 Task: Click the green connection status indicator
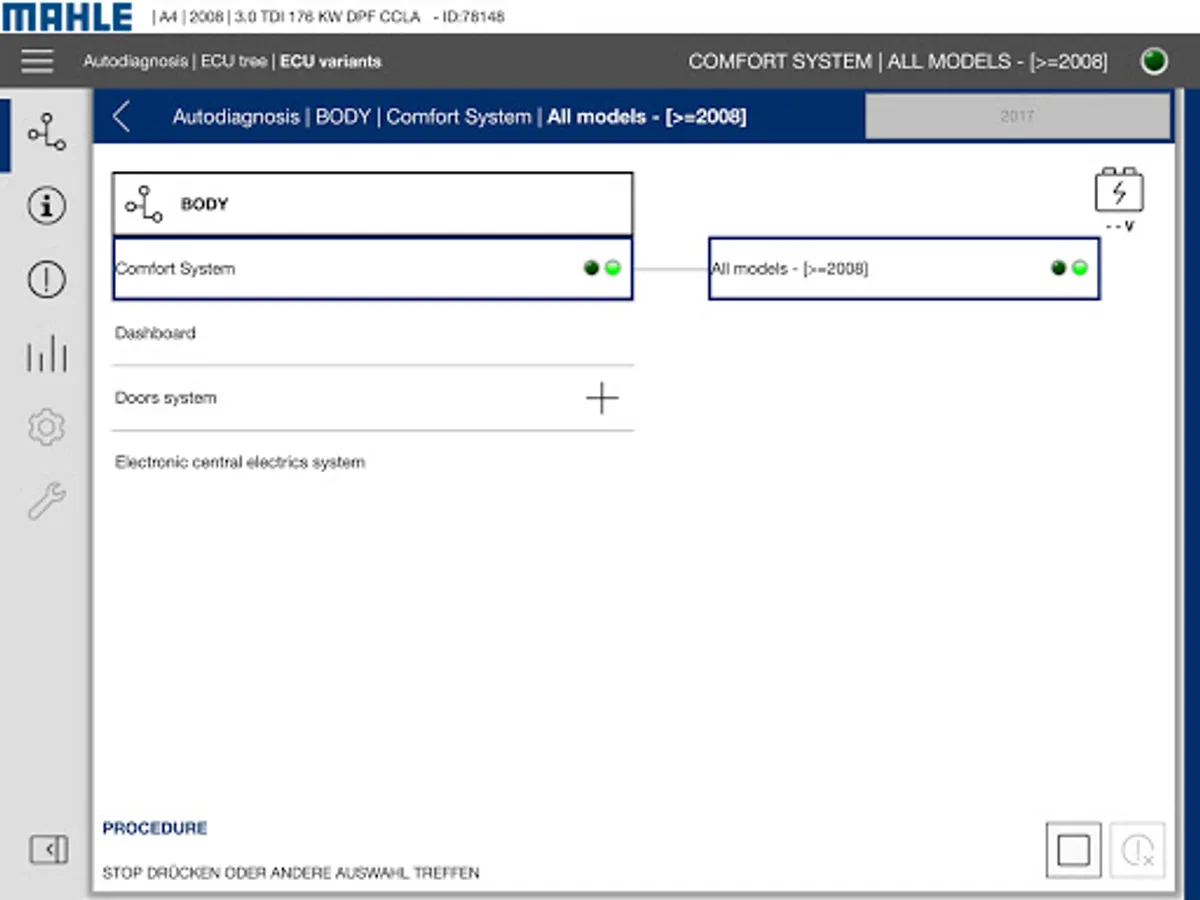pyautogui.click(x=1154, y=61)
